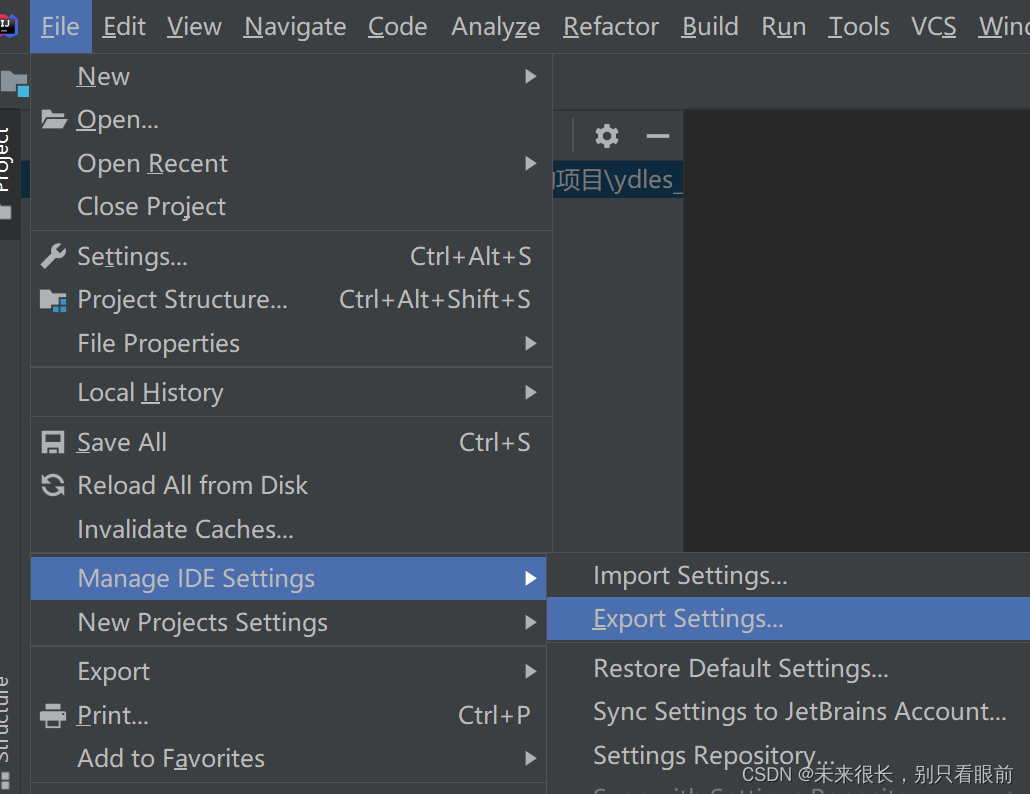Open the View menu

194,26
